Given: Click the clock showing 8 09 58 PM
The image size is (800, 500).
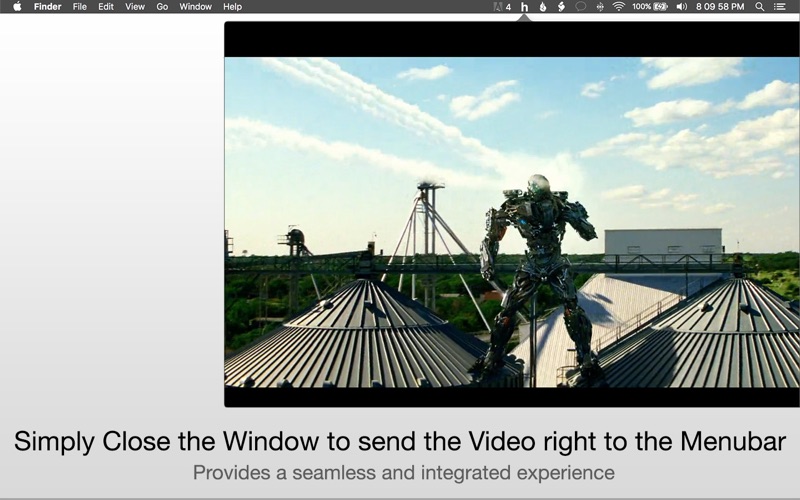Looking at the screenshot, I should pos(720,7).
